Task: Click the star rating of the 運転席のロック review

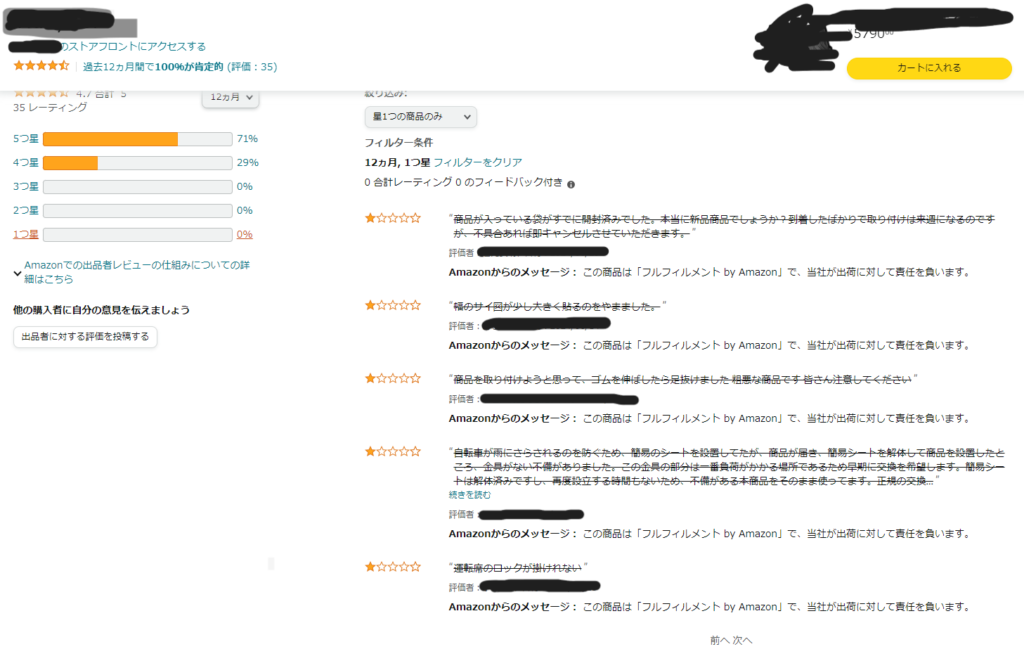Action: click(392, 567)
